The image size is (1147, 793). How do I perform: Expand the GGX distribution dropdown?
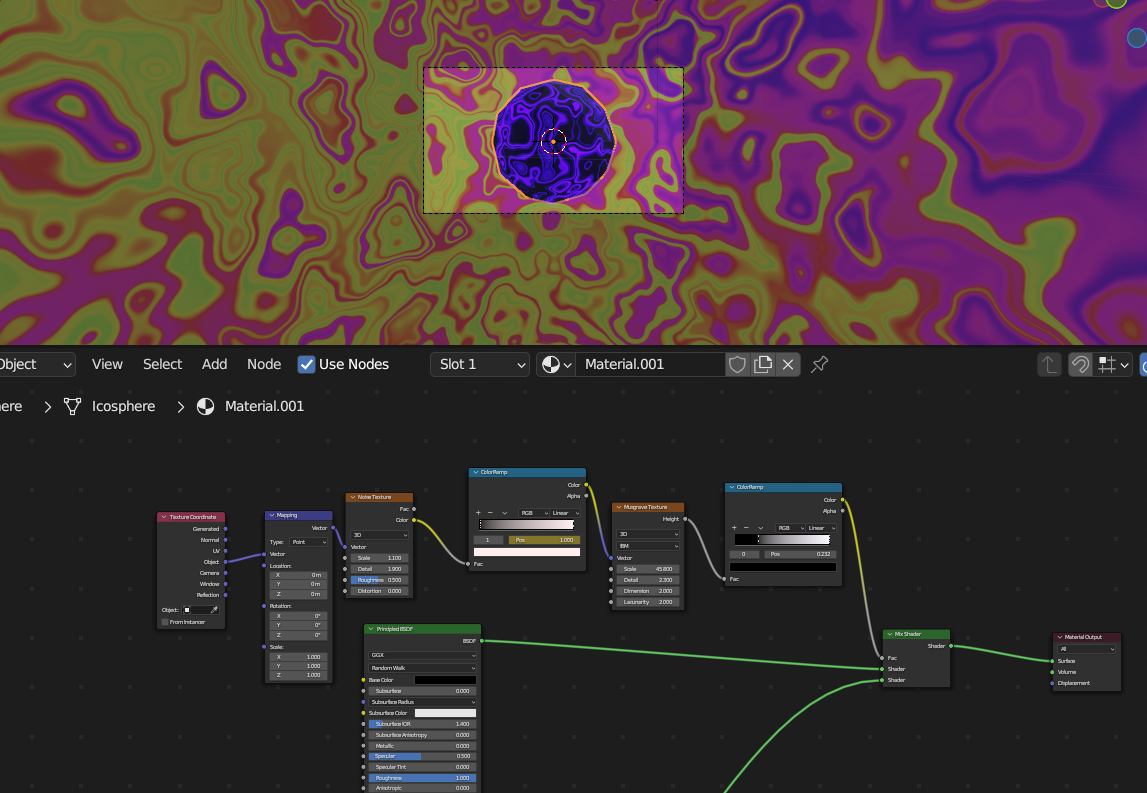pos(422,655)
